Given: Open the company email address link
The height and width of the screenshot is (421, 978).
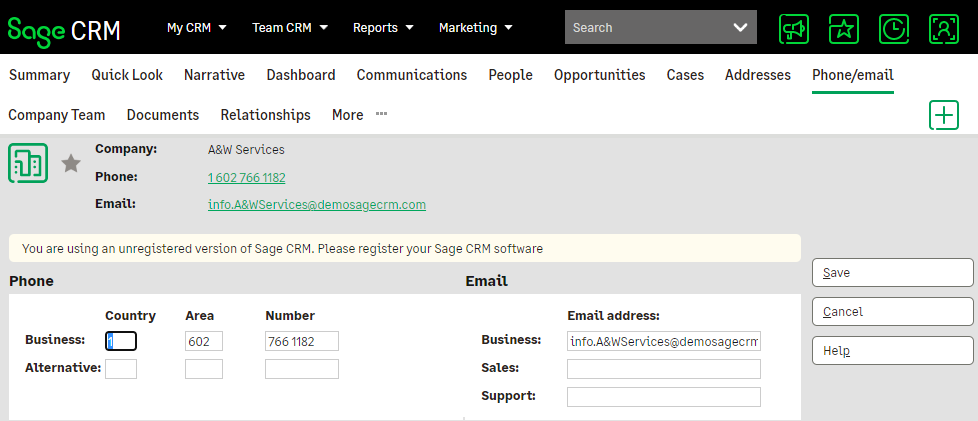Looking at the screenshot, I should click(316, 205).
